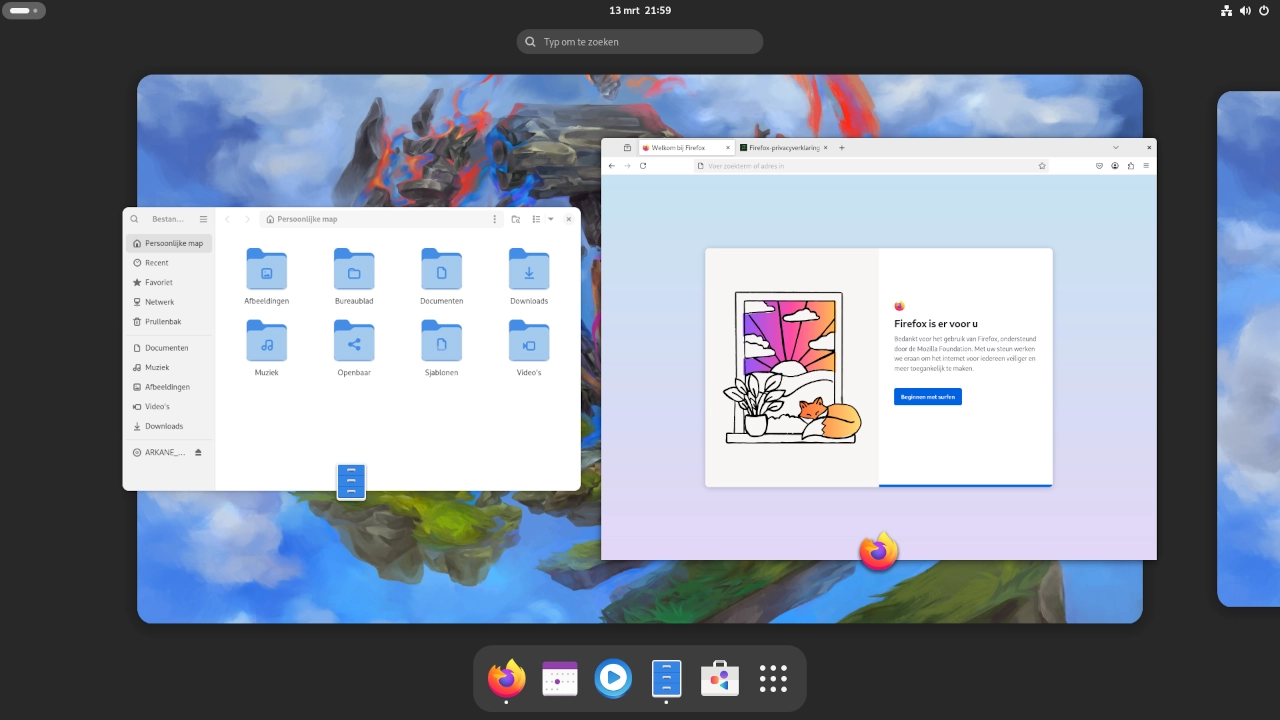Open the Firefox application menu (hamburger icon)
This screenshot has width=1280, height=720.
(x=1144, y=166)
